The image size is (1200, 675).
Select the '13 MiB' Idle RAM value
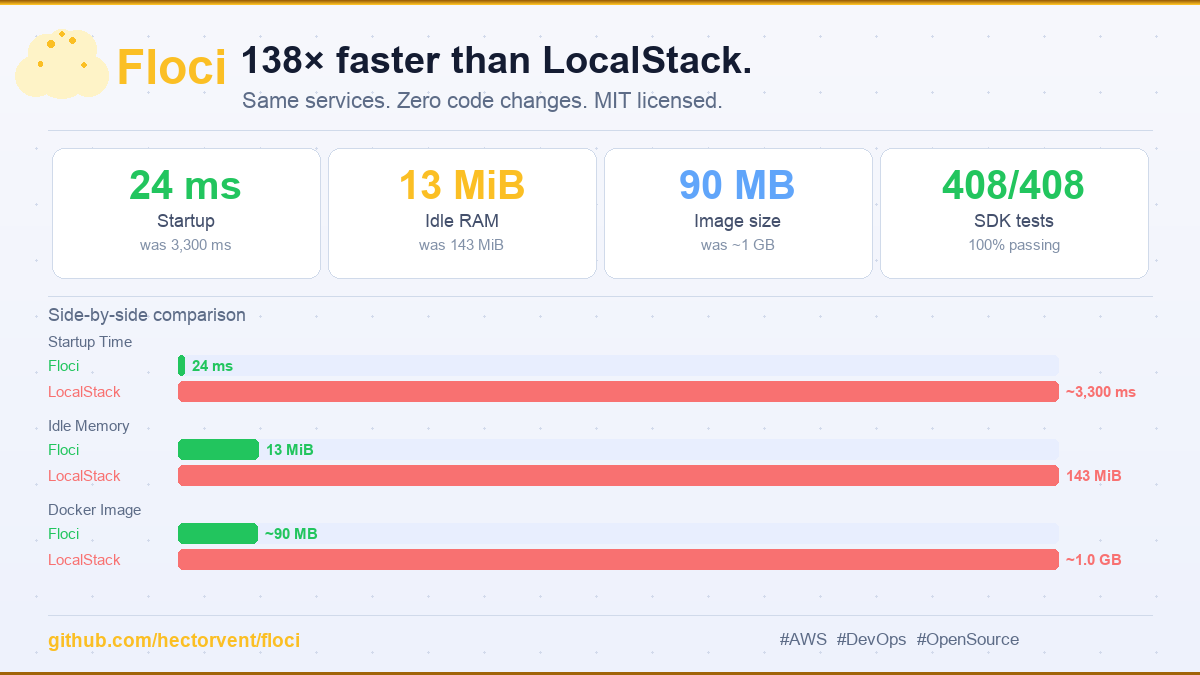pos(462,185)
